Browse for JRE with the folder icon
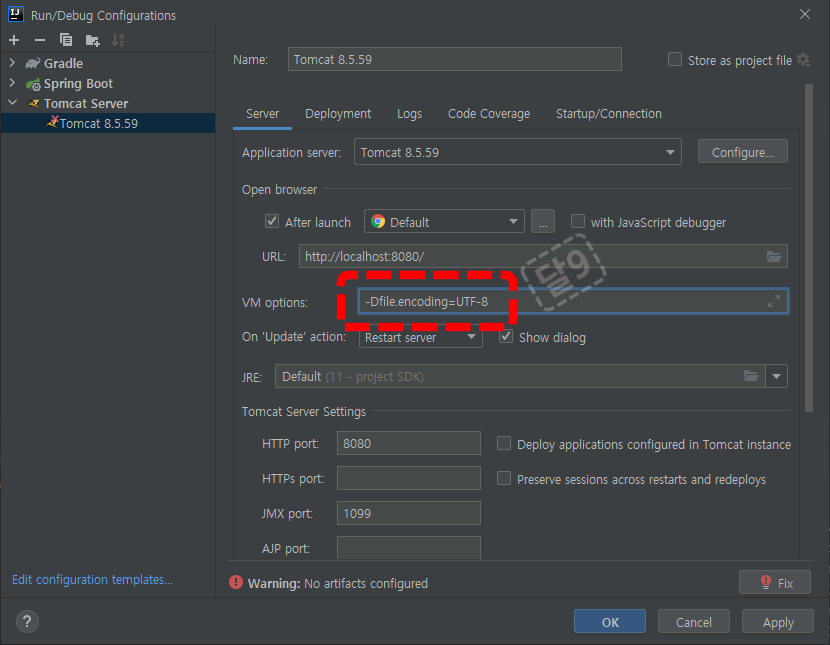This screenshot has width=830, height=645. pos(751,376)
